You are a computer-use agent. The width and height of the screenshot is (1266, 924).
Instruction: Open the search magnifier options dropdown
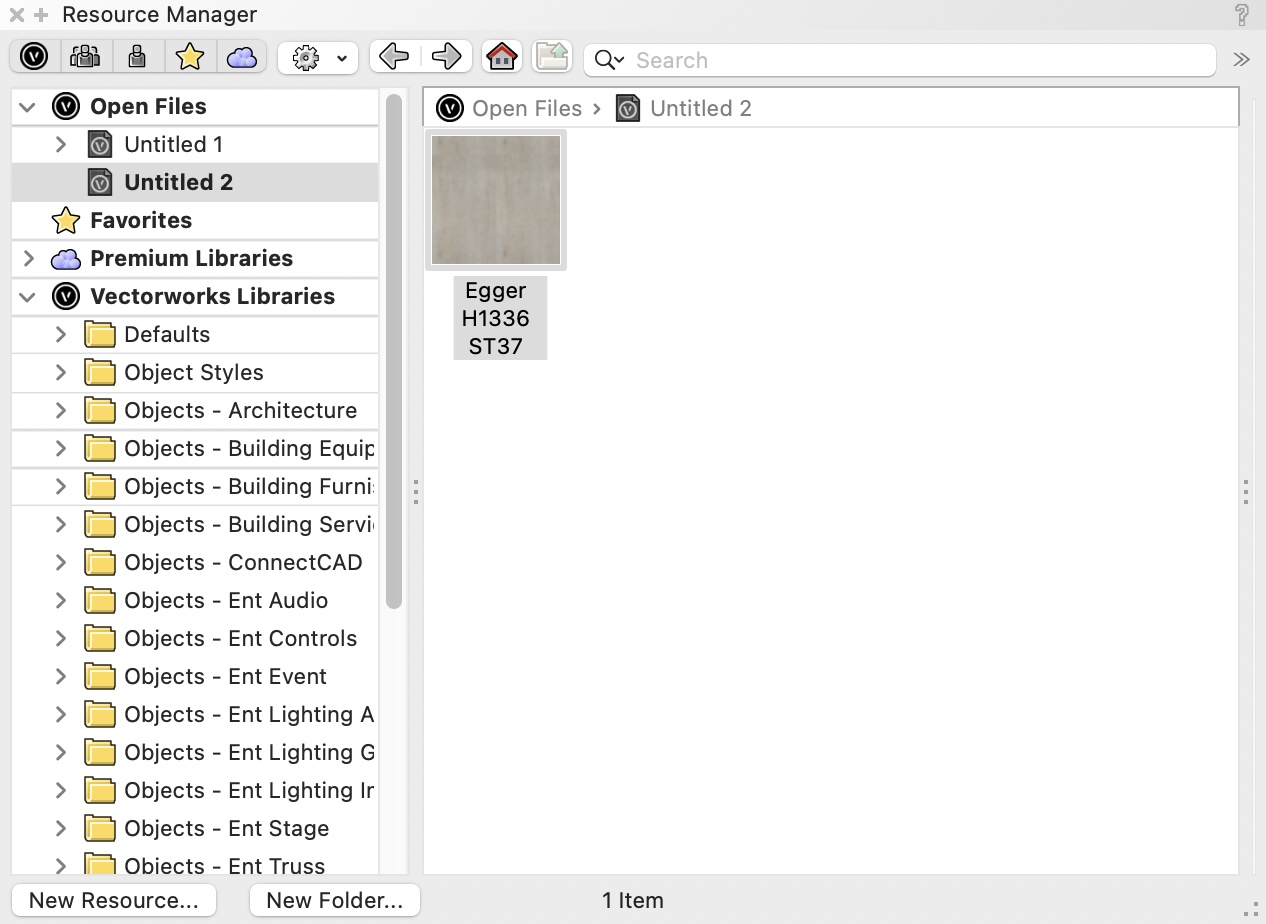[609, 60]
